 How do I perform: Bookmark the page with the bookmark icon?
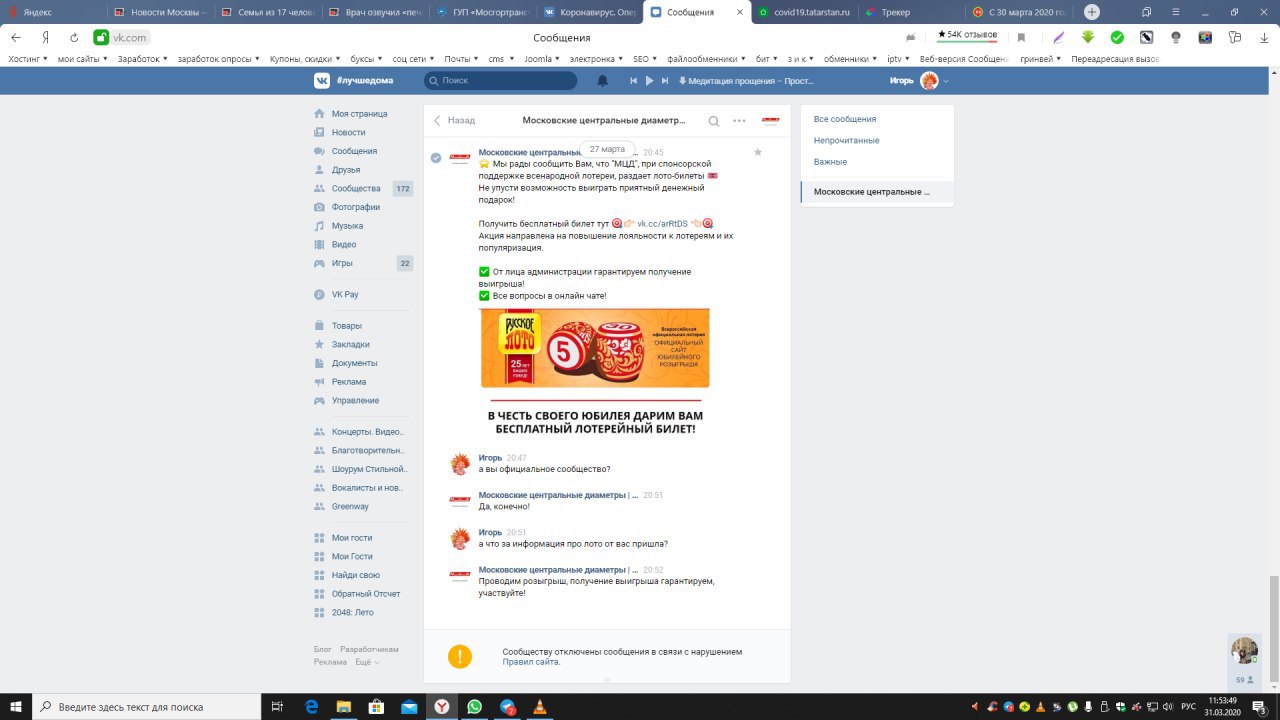coord(1021,37)
